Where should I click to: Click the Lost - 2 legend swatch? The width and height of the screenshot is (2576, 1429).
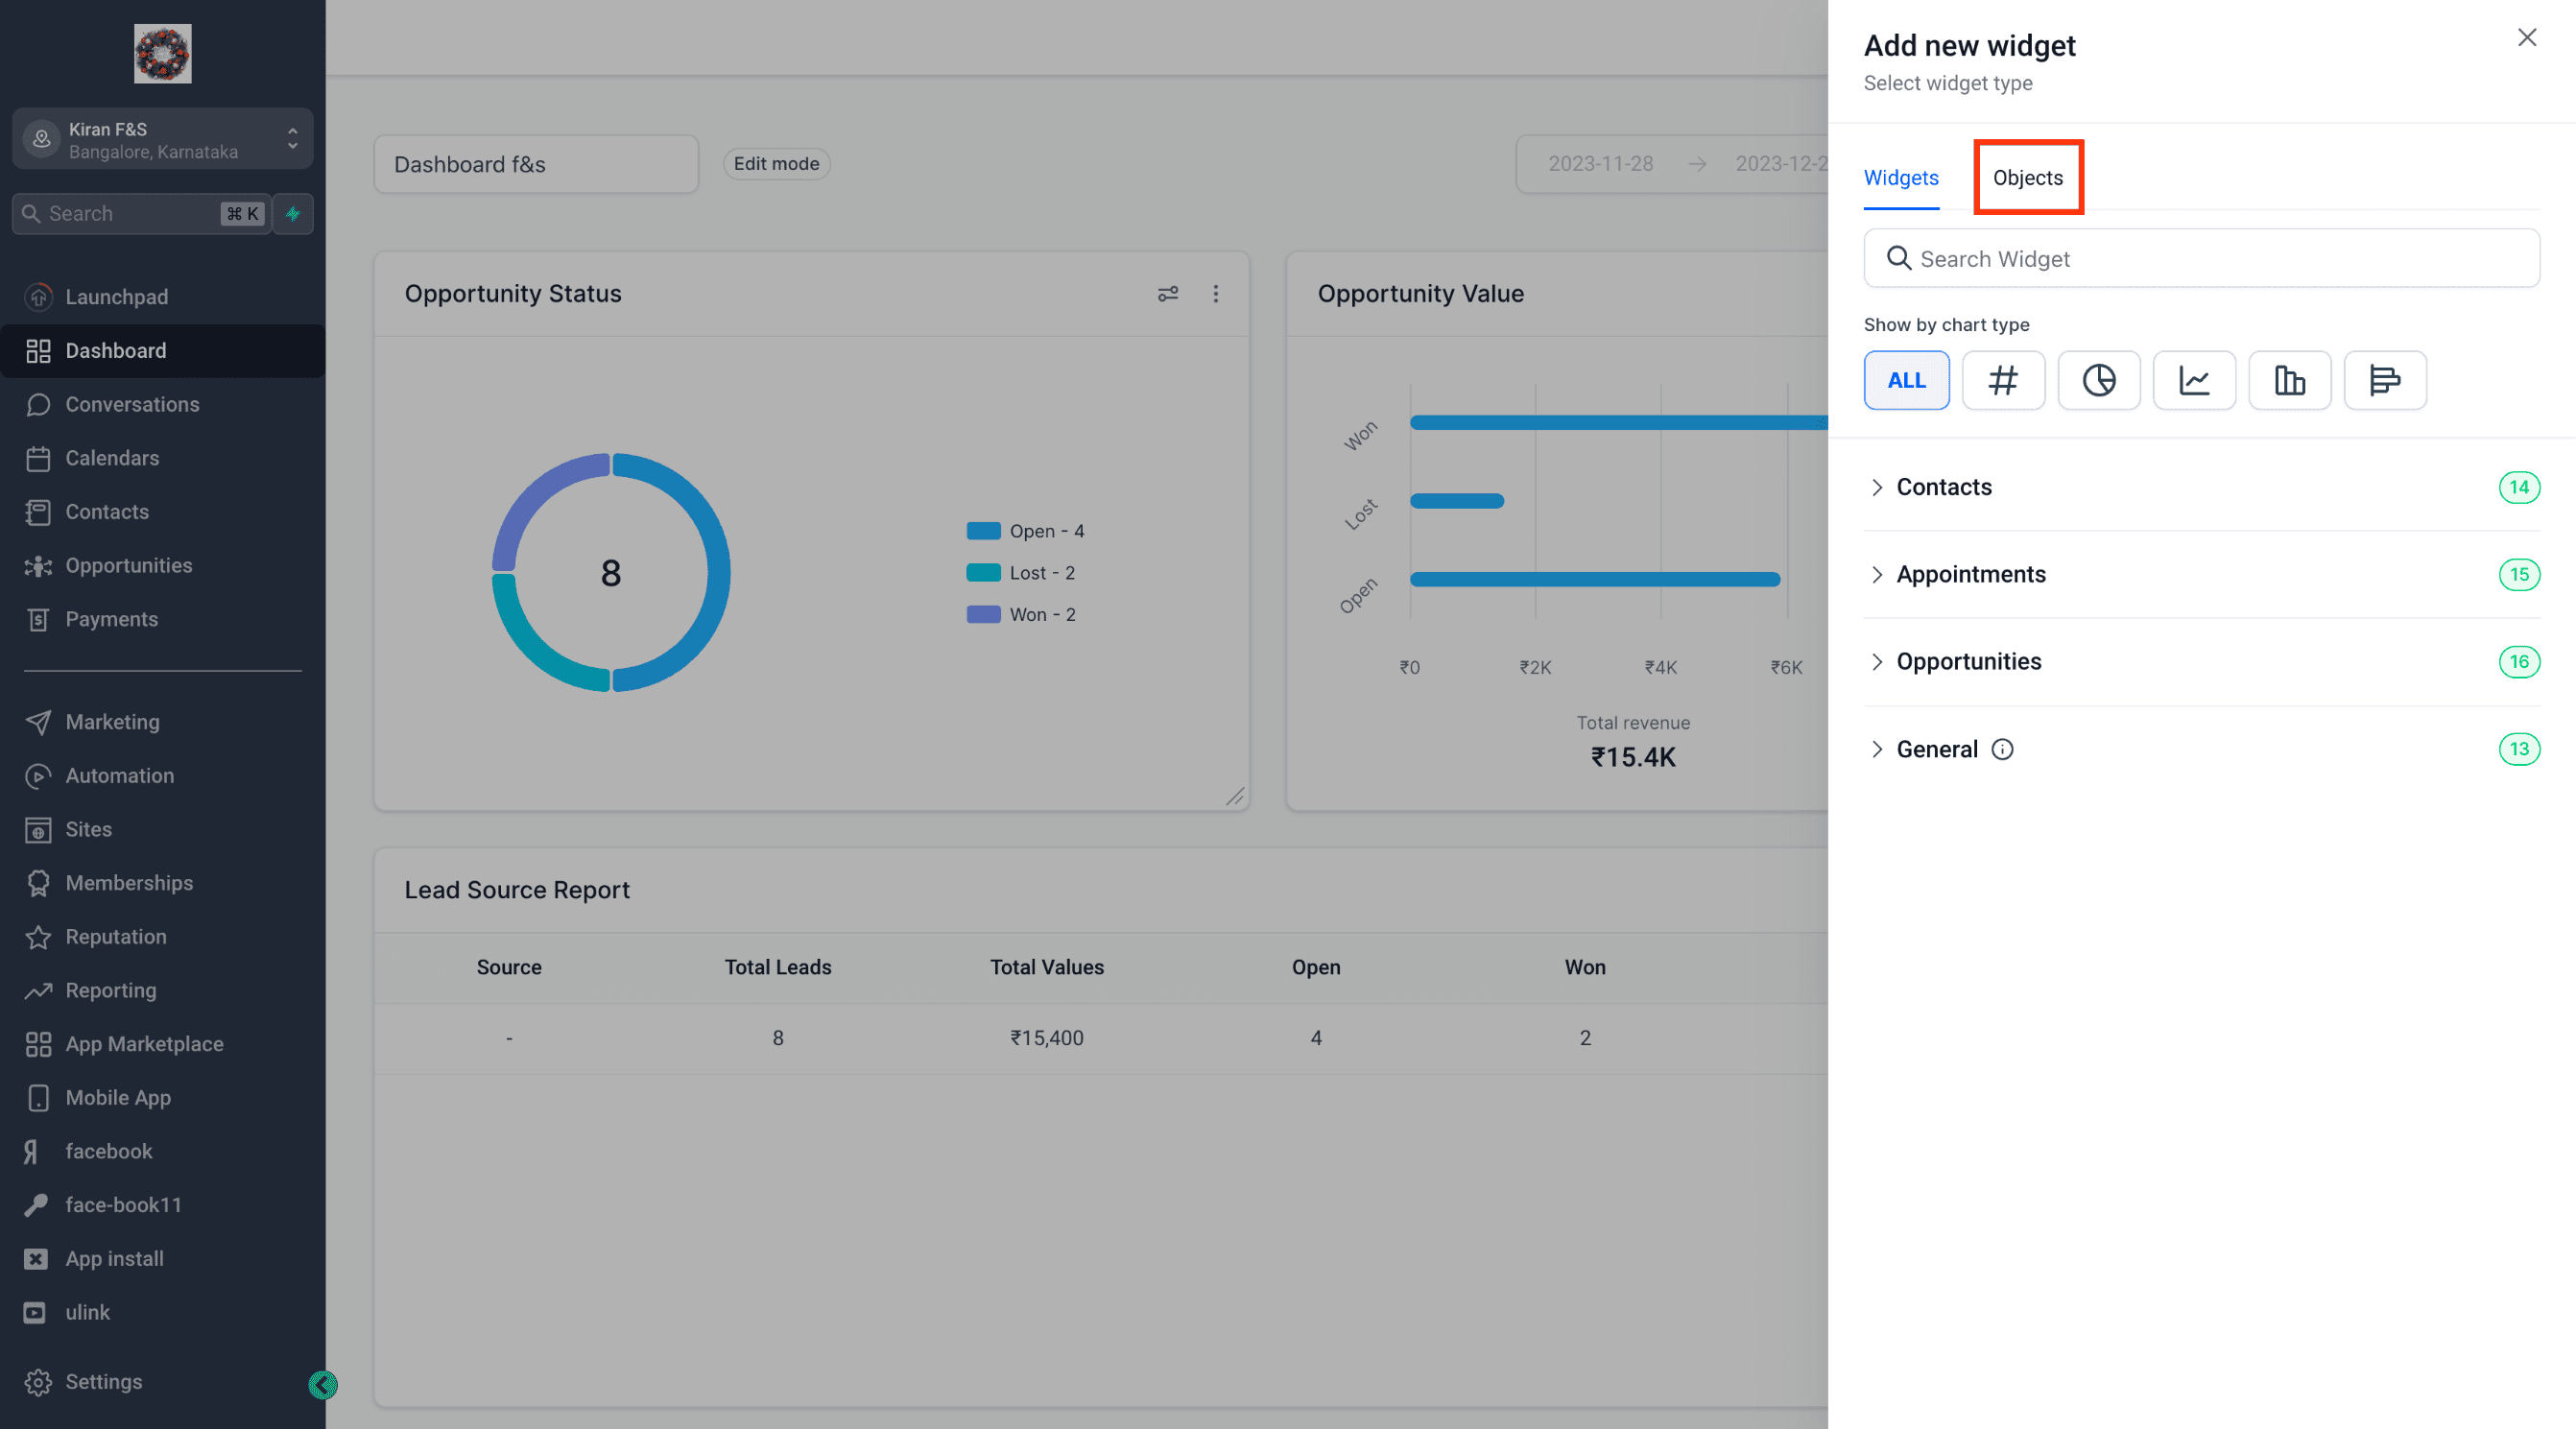click(x=983, y=573)
